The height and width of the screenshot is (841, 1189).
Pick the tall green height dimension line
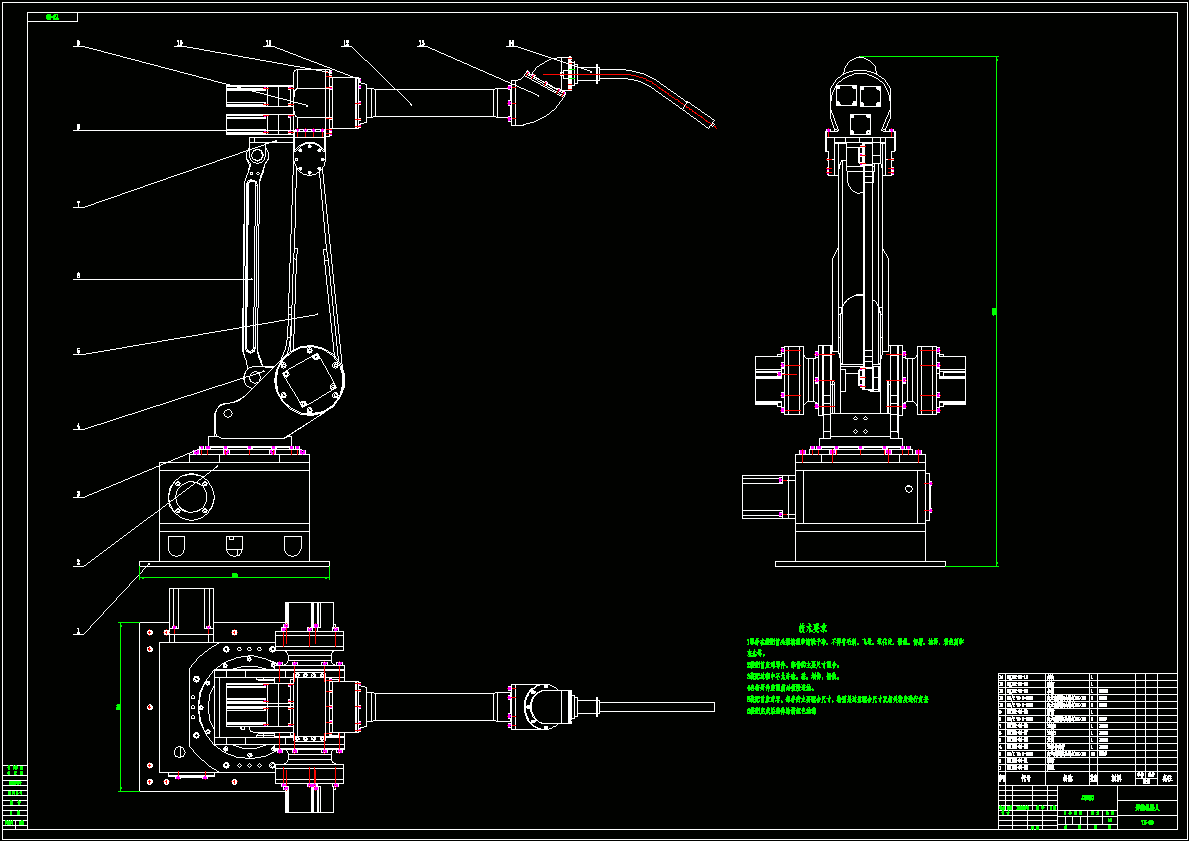coord(996,311)
